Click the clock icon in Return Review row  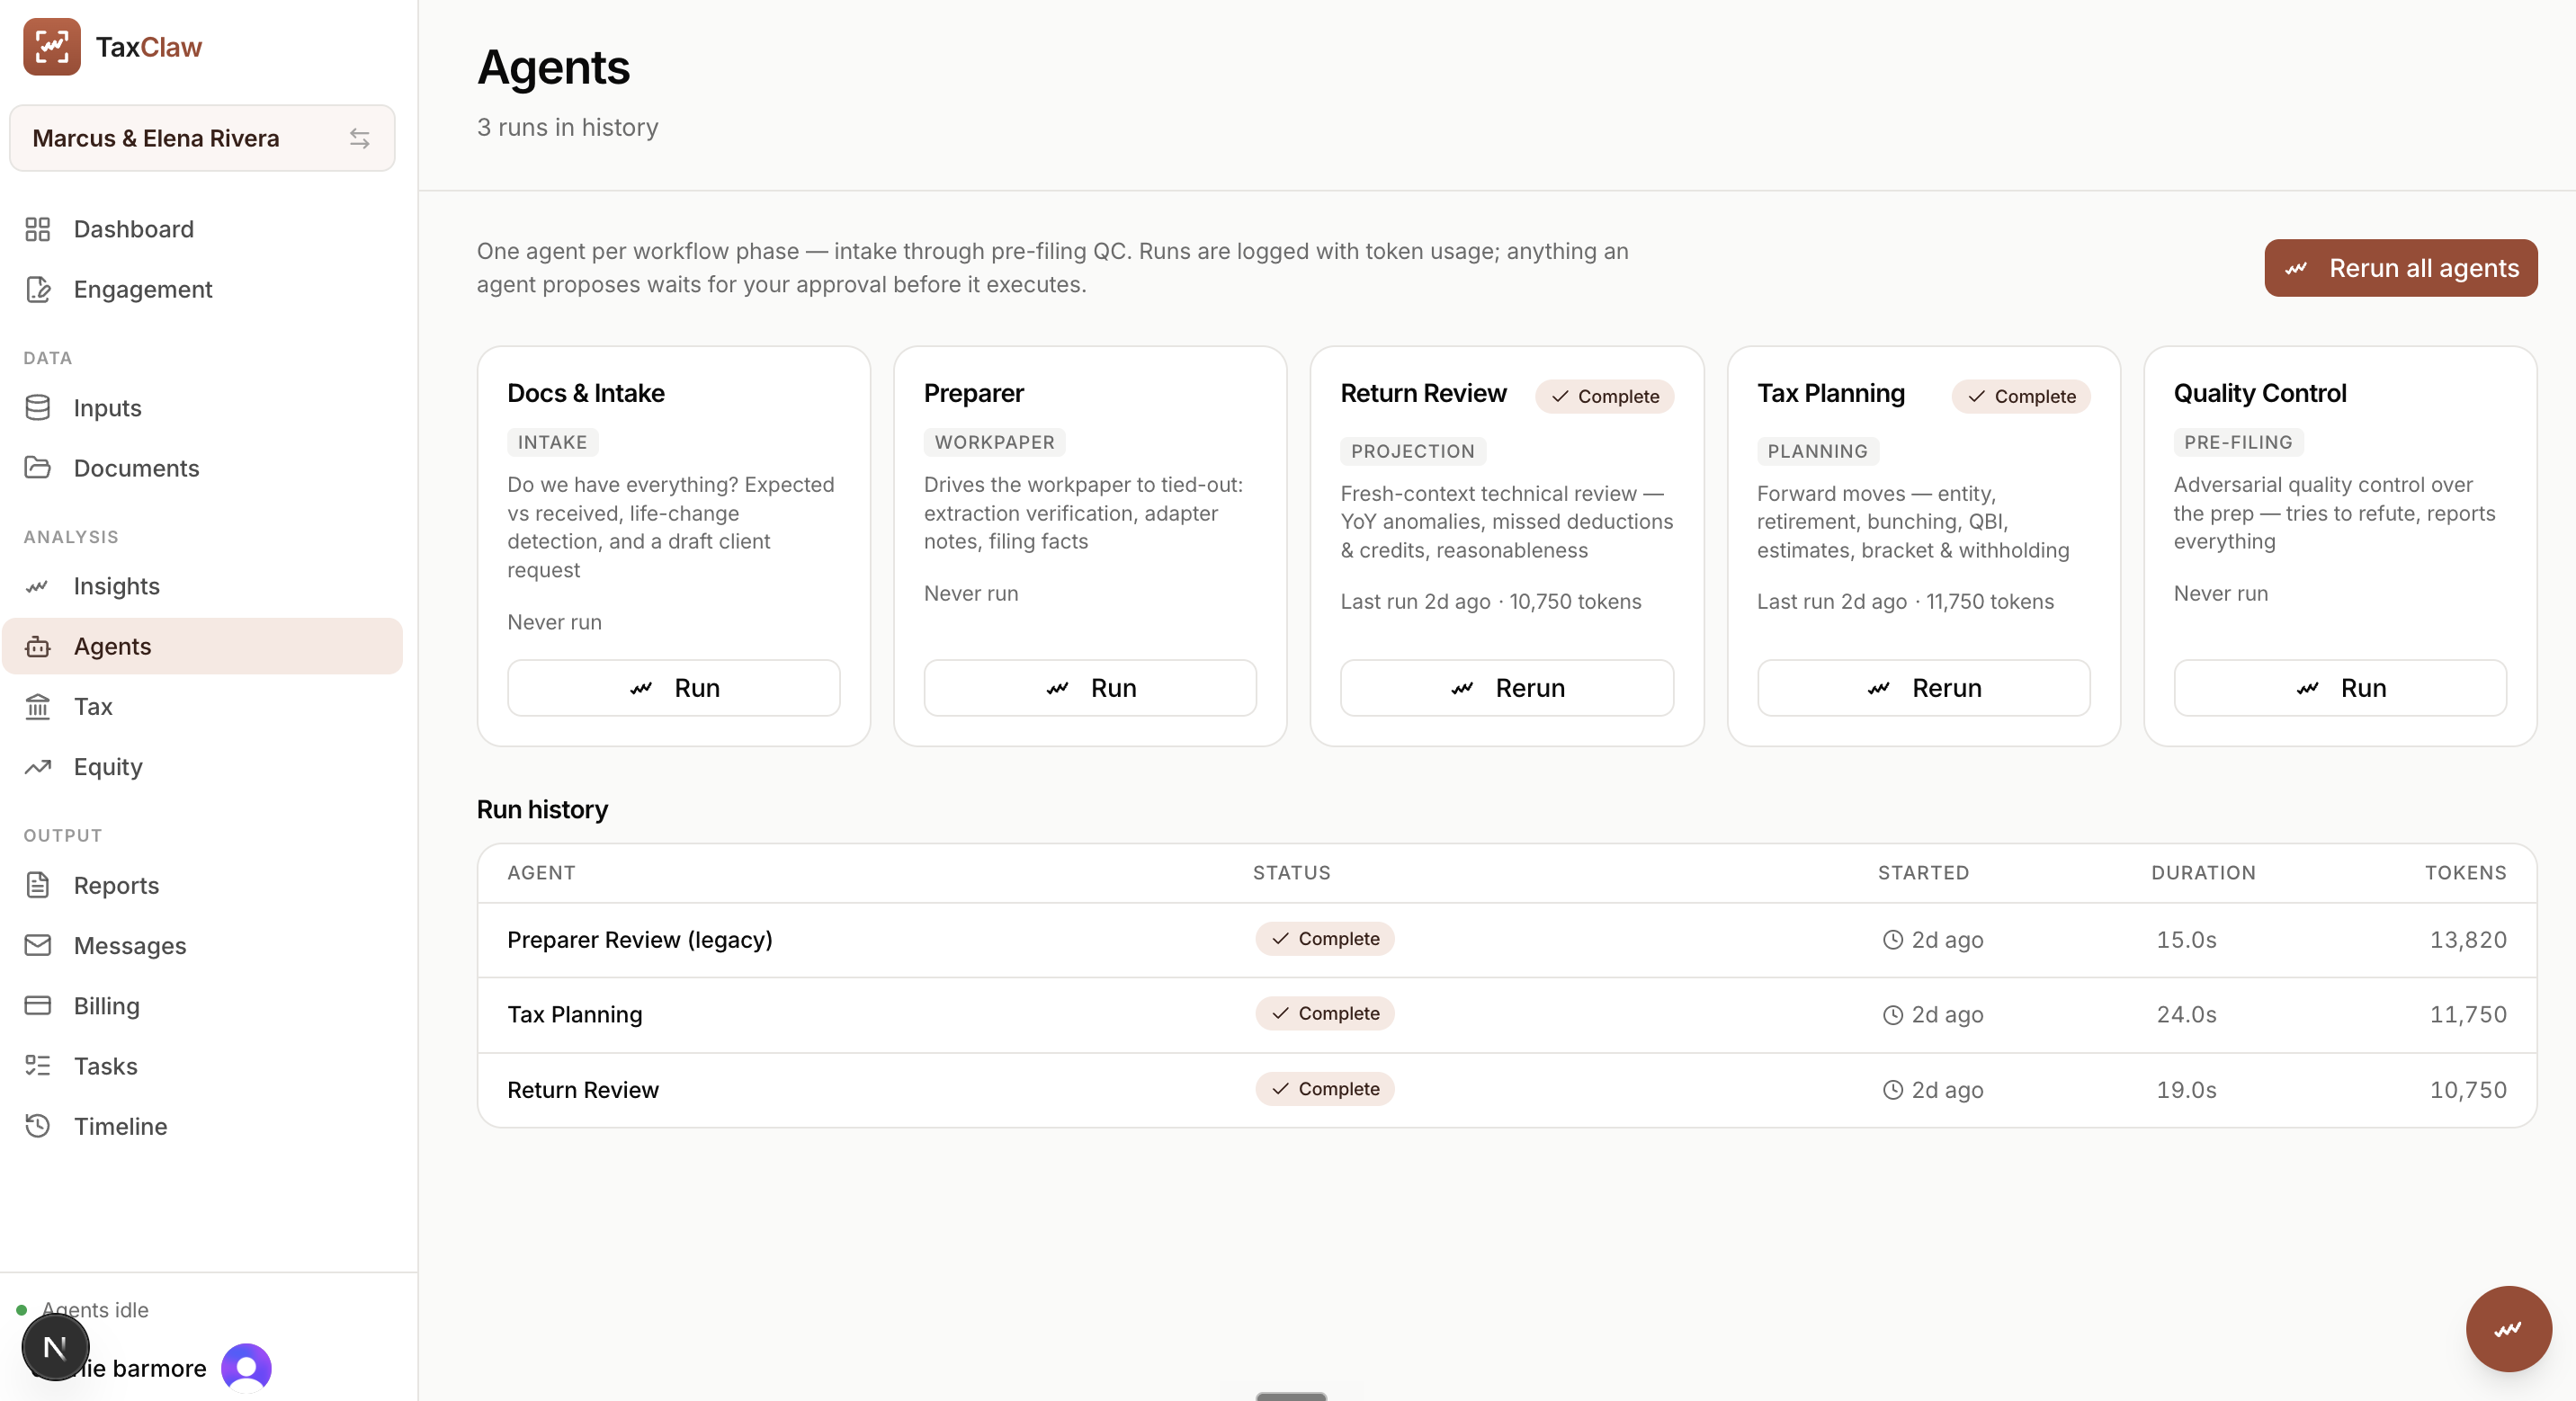click(1893, 1090)
